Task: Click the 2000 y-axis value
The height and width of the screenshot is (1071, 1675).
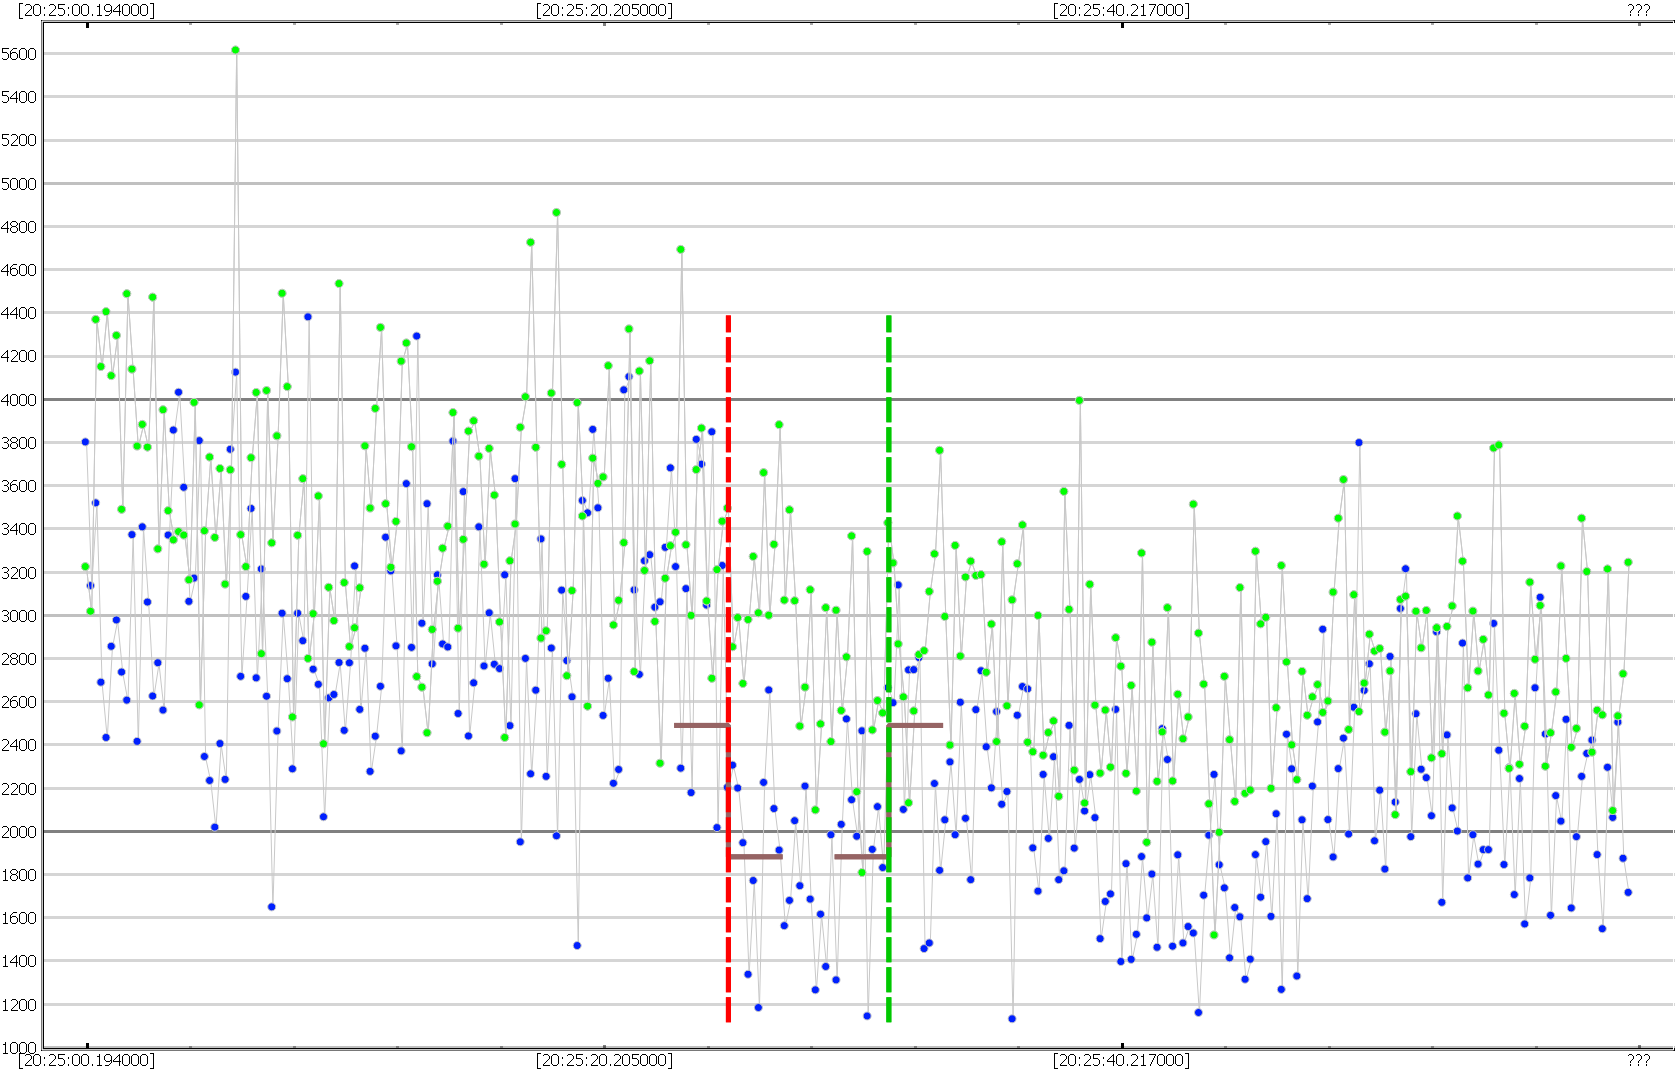Action: tap(19, 832)
